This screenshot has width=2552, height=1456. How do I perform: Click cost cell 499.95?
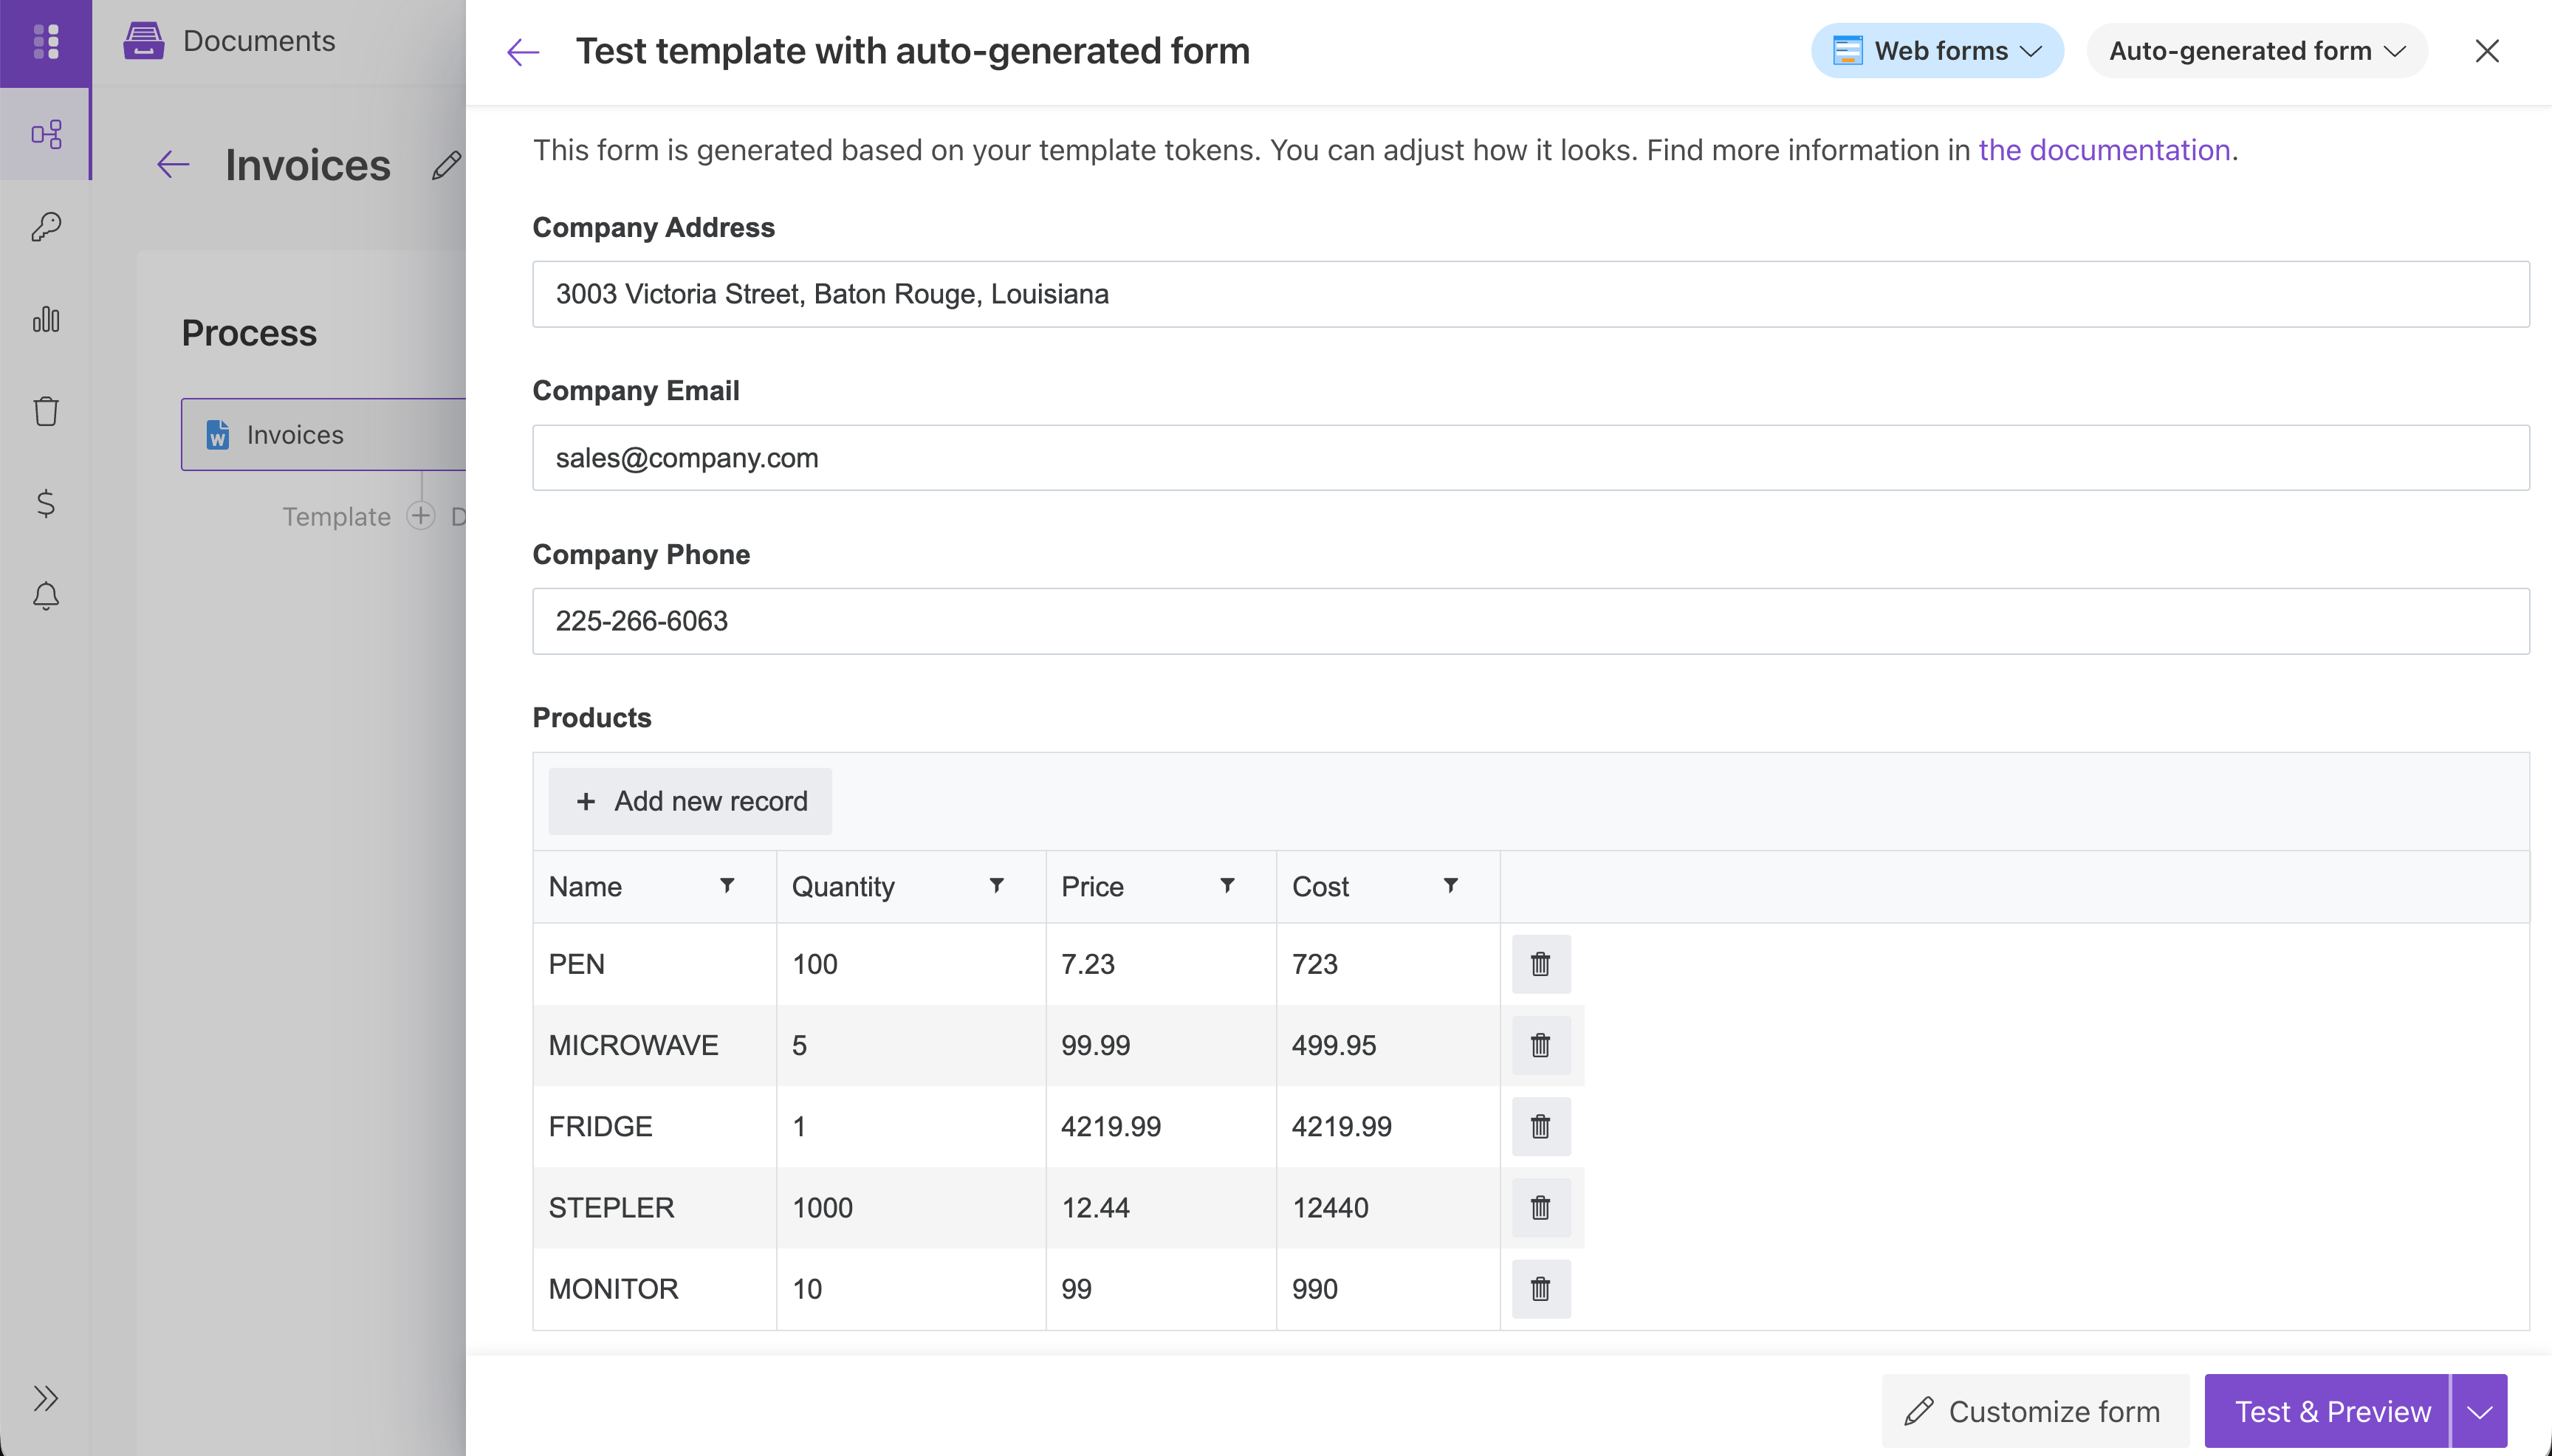click(1388, 1045)
